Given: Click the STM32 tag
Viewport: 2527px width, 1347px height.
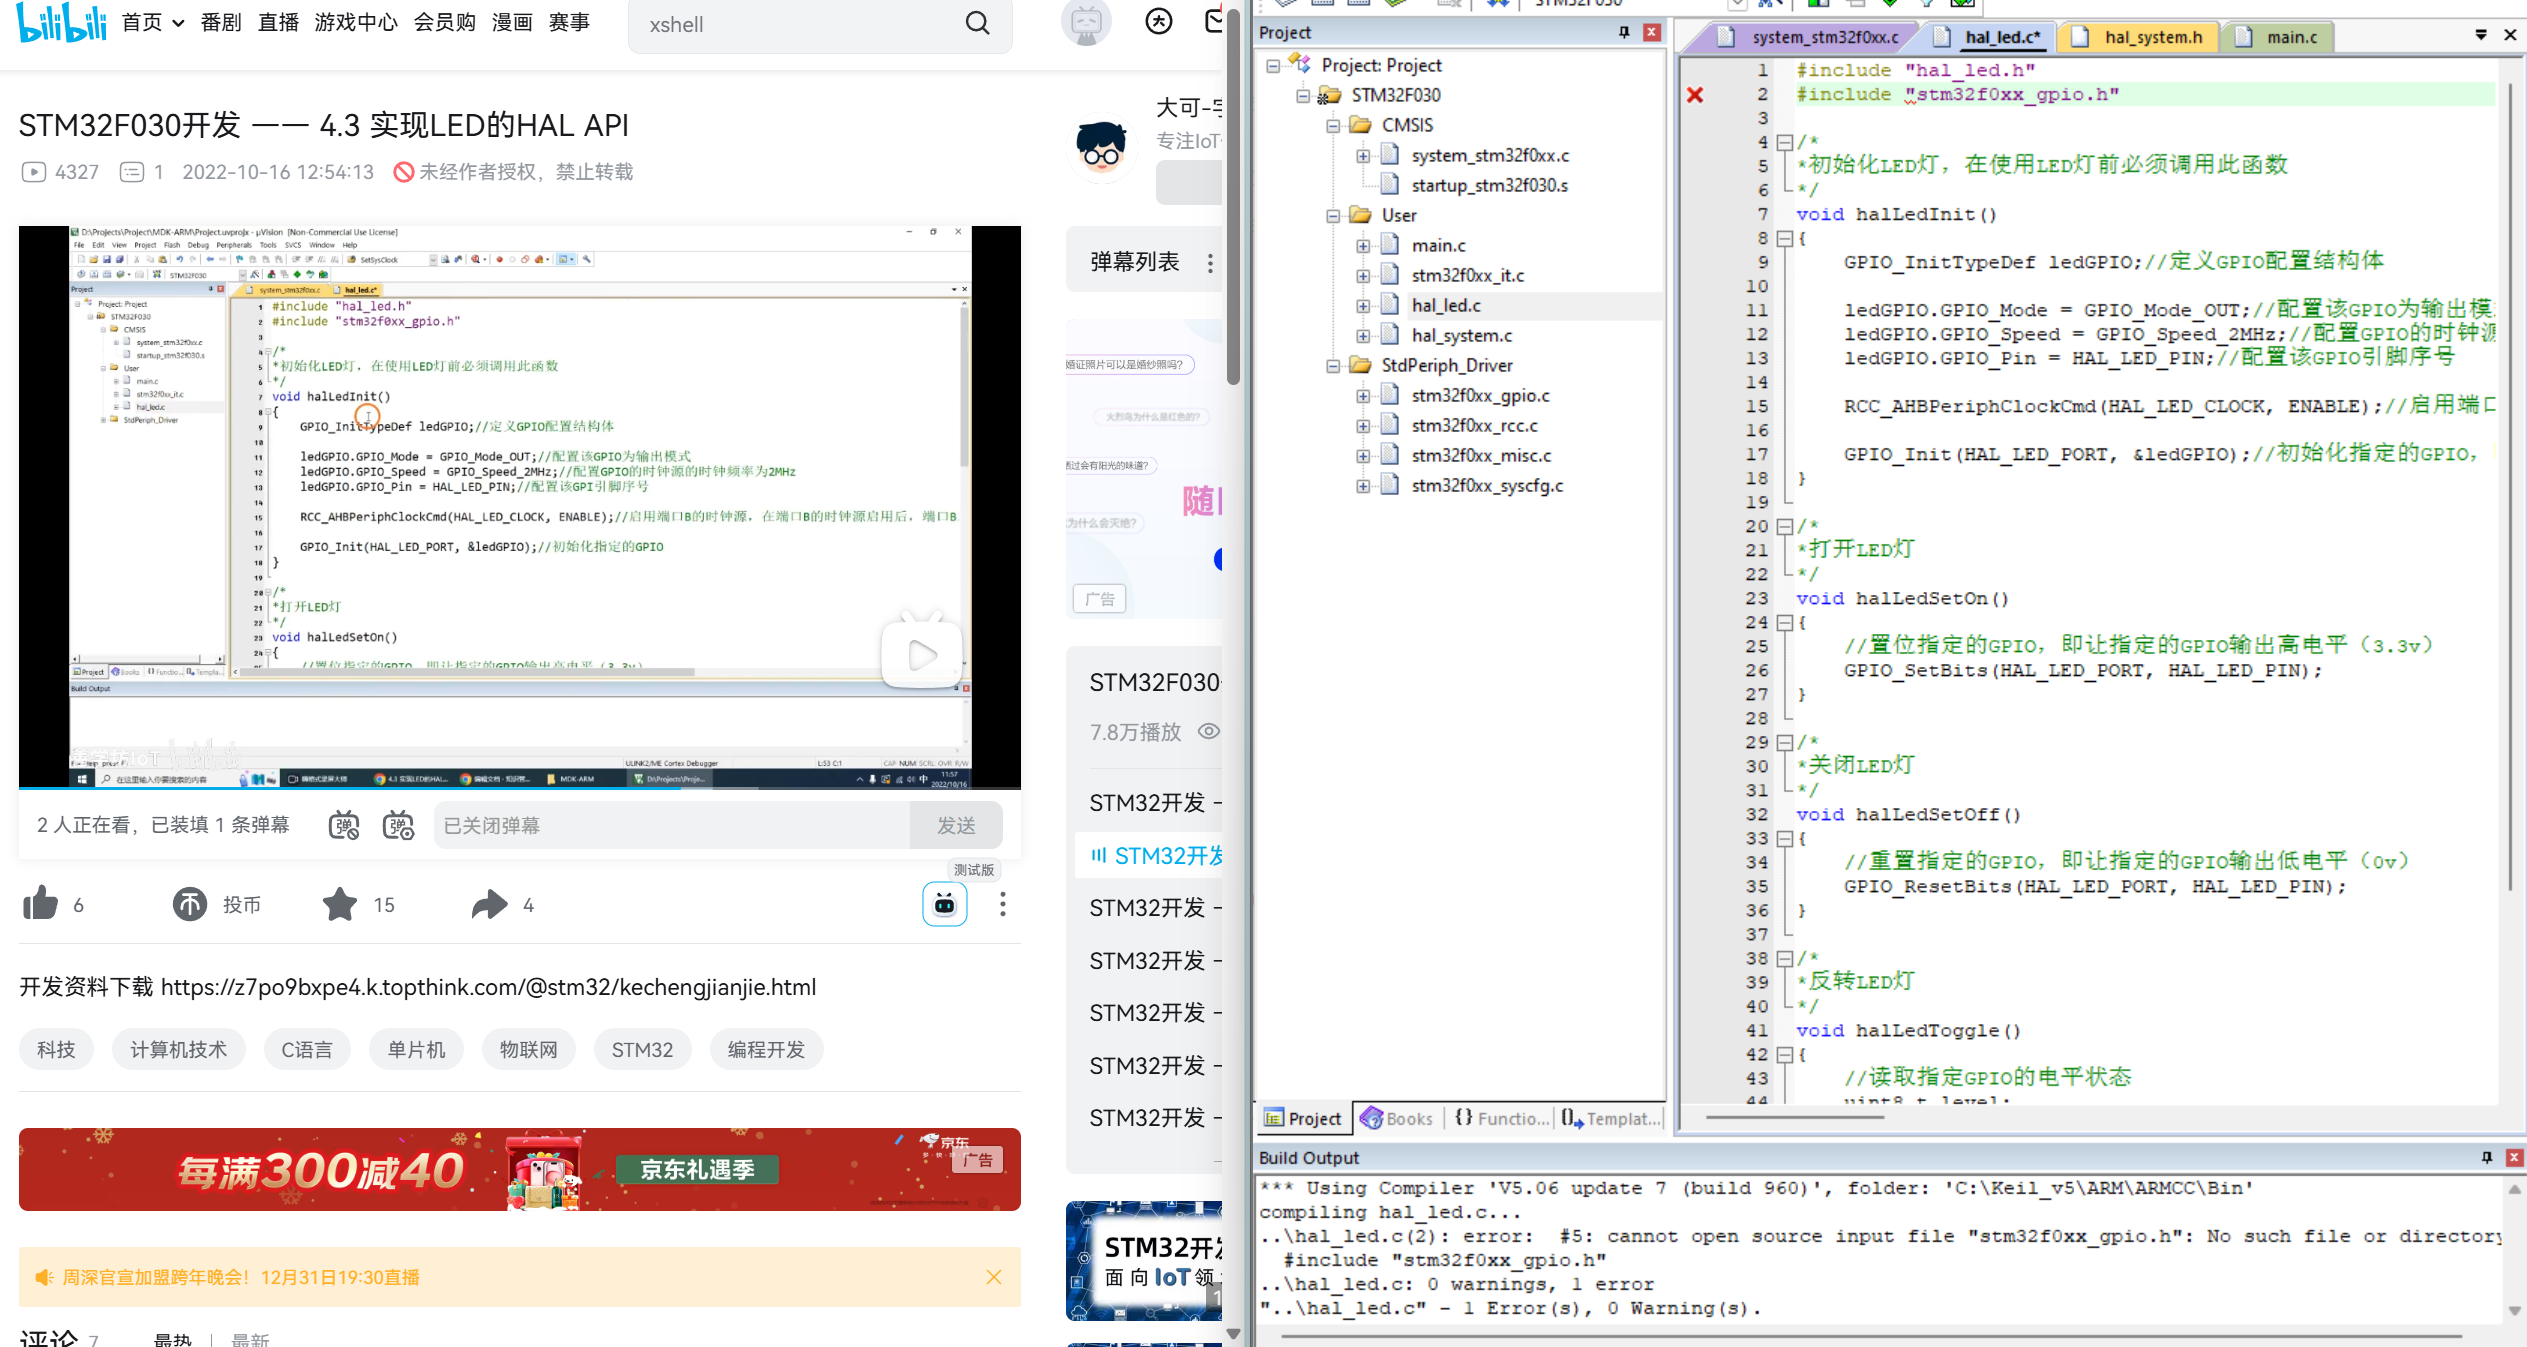Looking at the screenshot, I should pos(642,1049).
